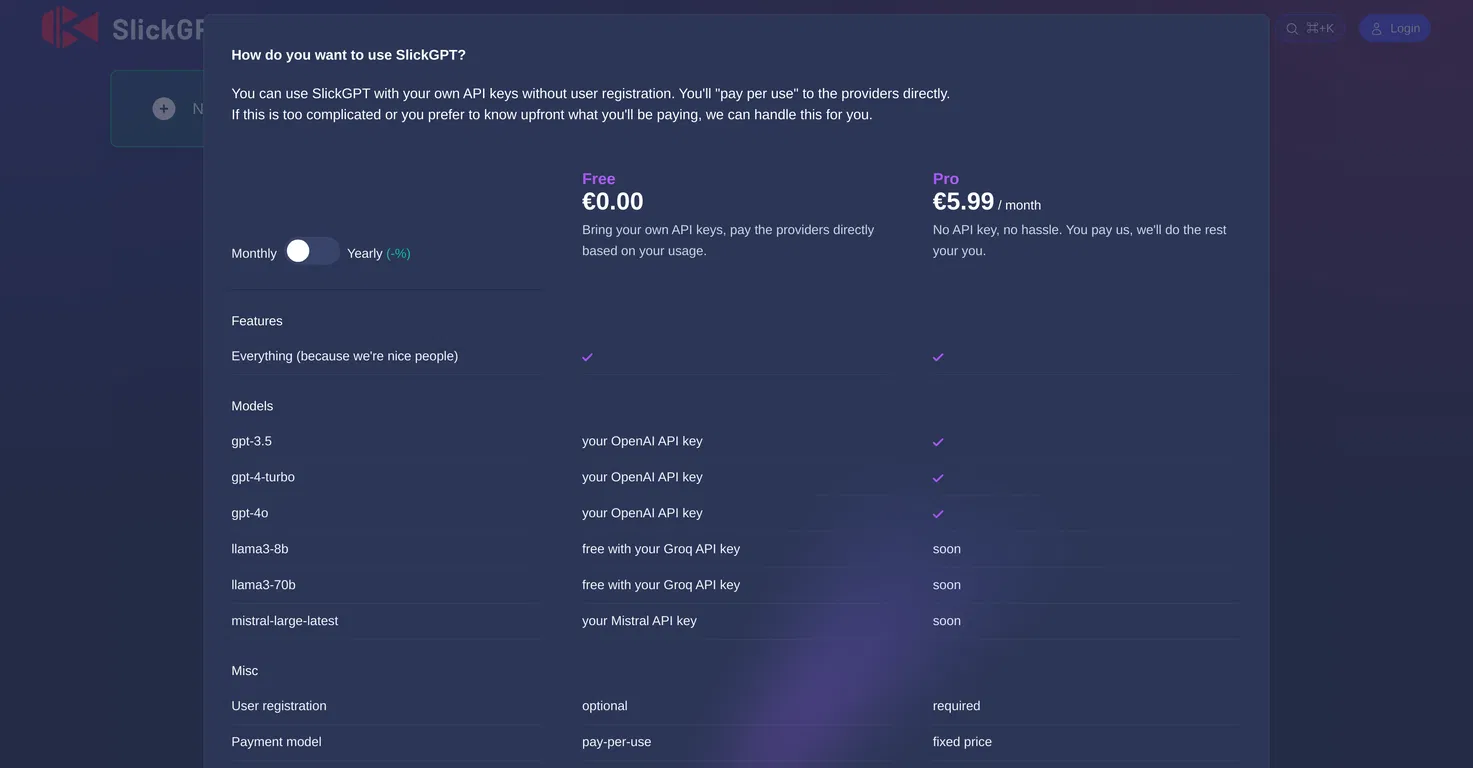Toggle the Monthly/Yearly billing switch
The image size is (1473, 768).
coord(312,251)
